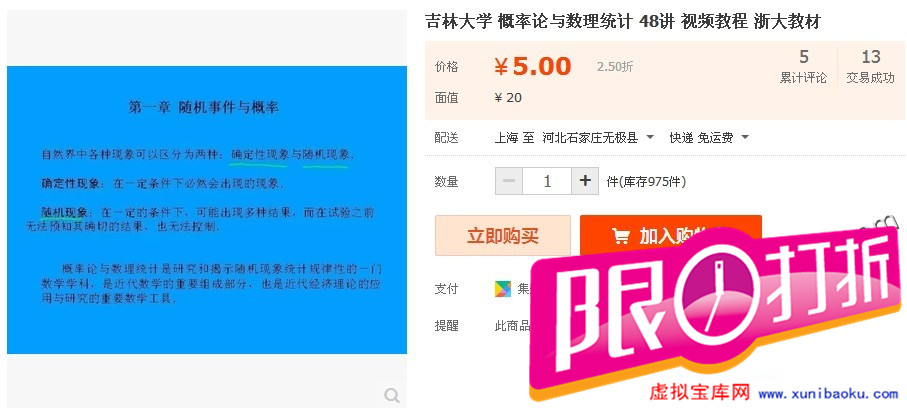Click the blue course slide product image
The height and width of the screenshot is (408, 907).
click(x=207, y=209)
